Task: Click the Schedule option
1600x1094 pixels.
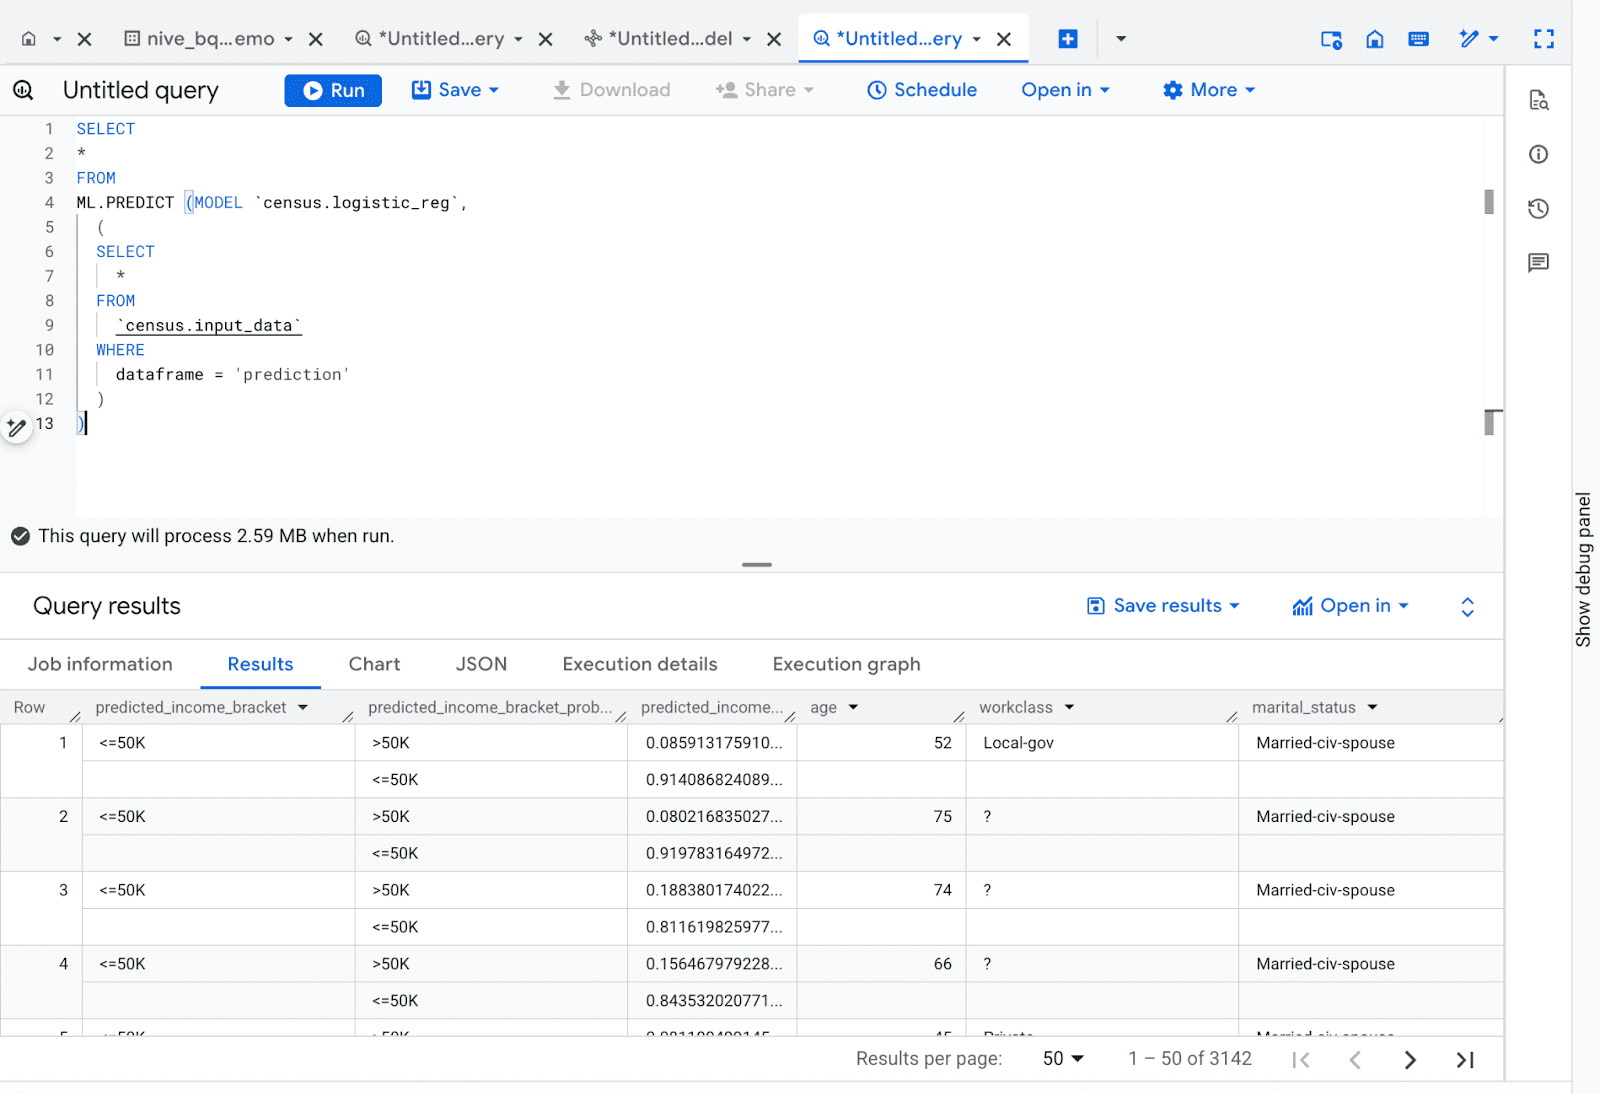Action: point(921,89)
